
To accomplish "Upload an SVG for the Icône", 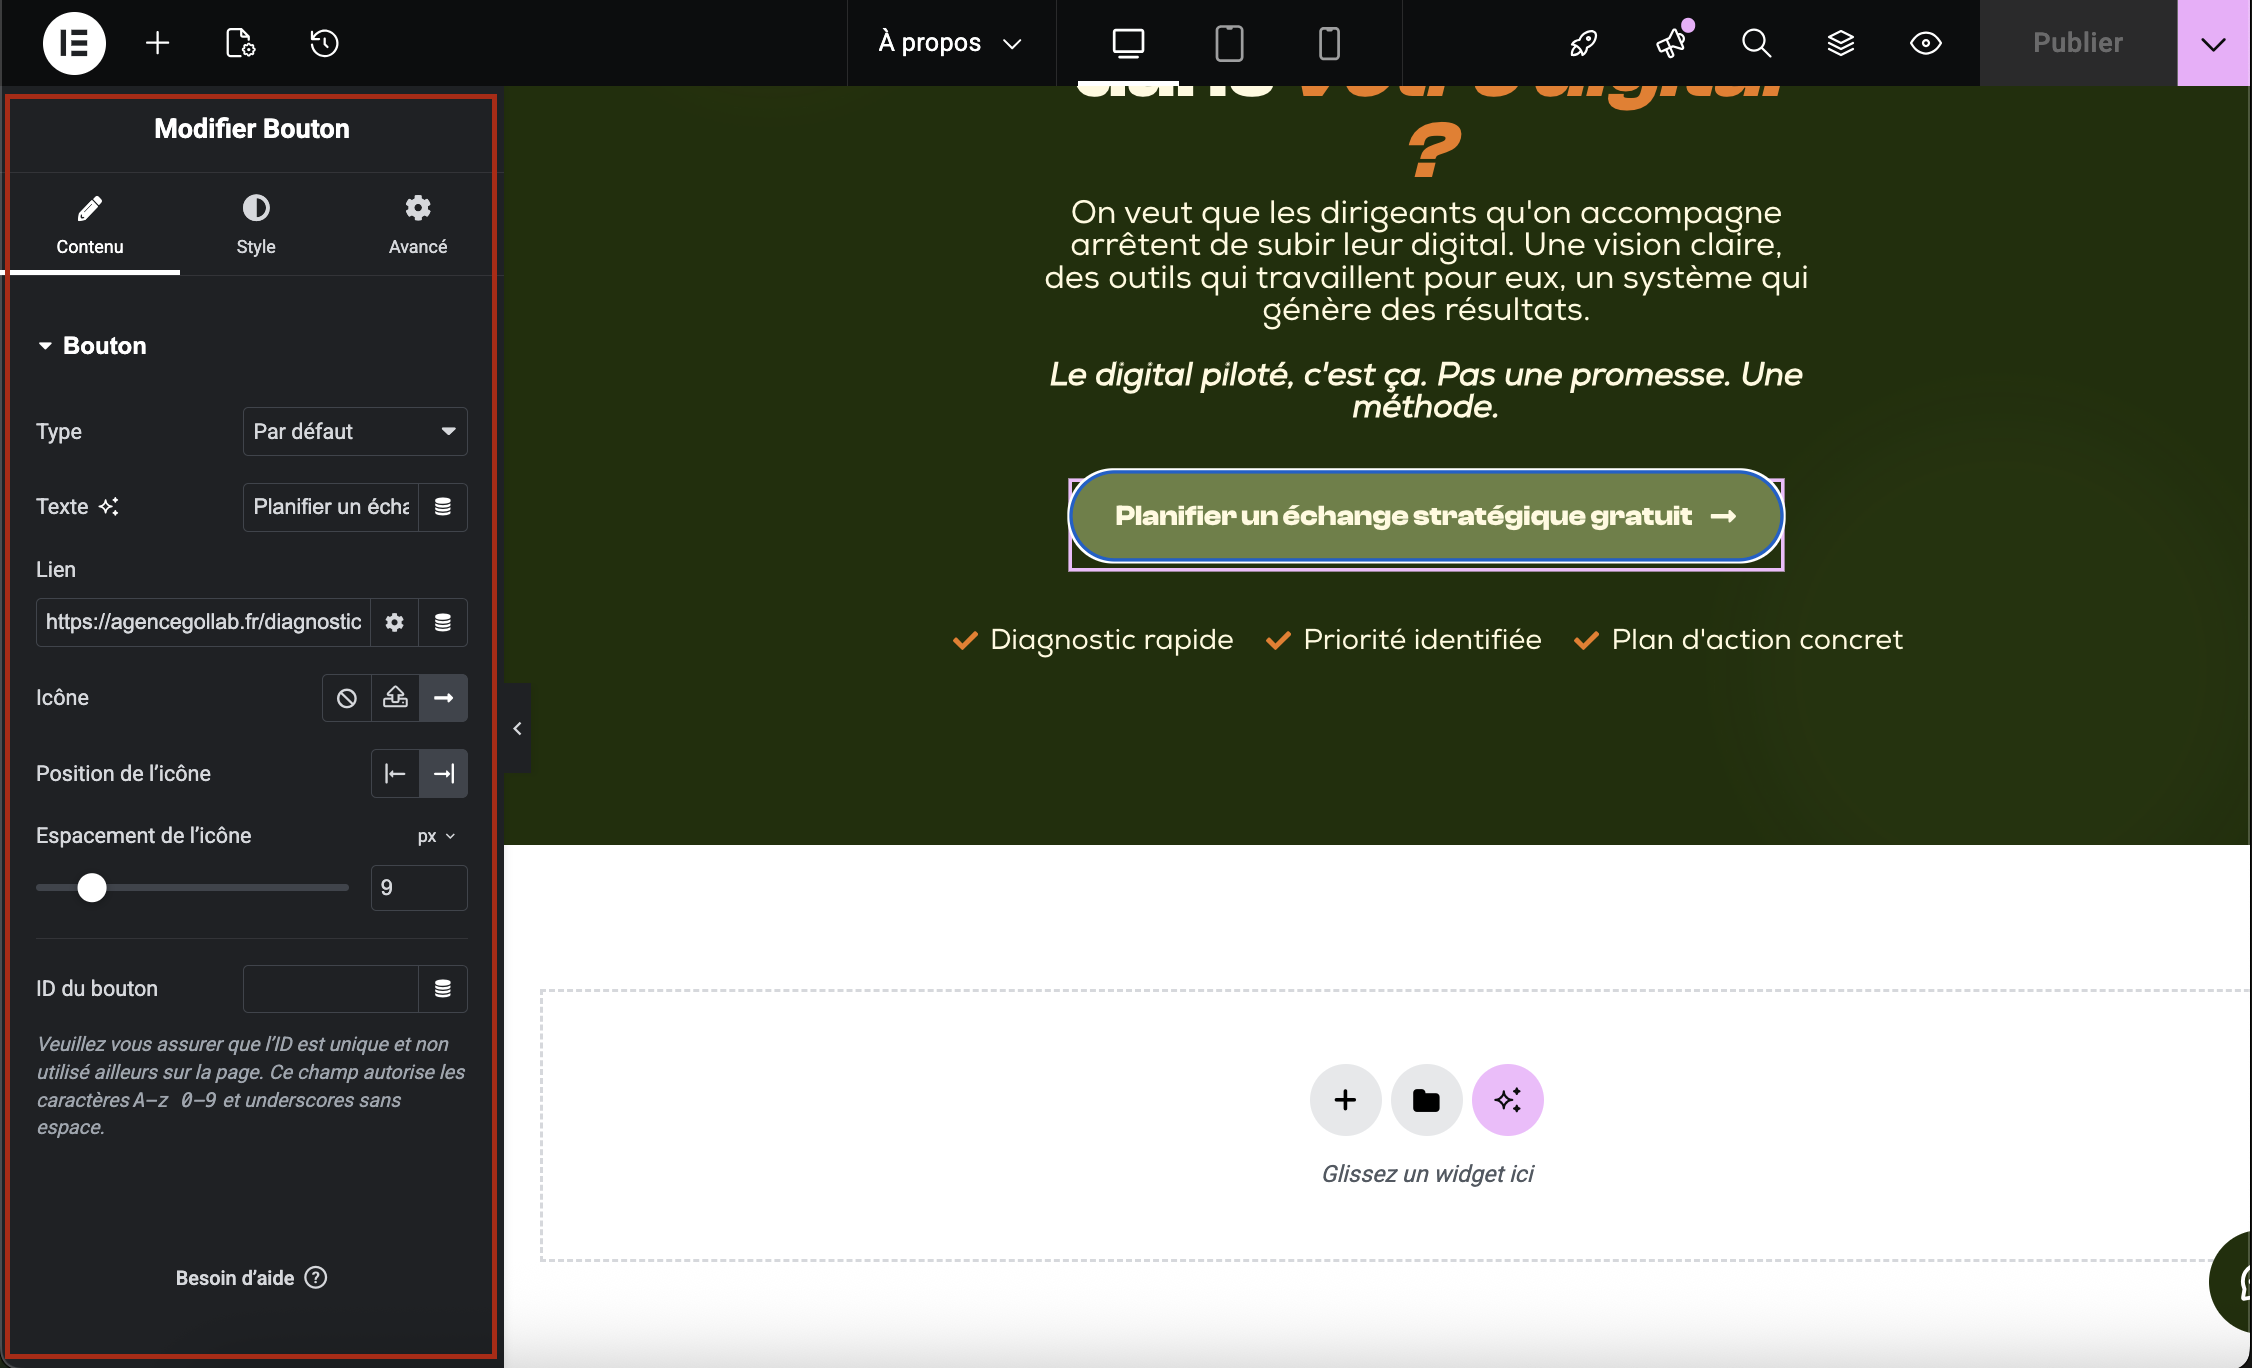I will pyautogui.click(x=395, y=698).
